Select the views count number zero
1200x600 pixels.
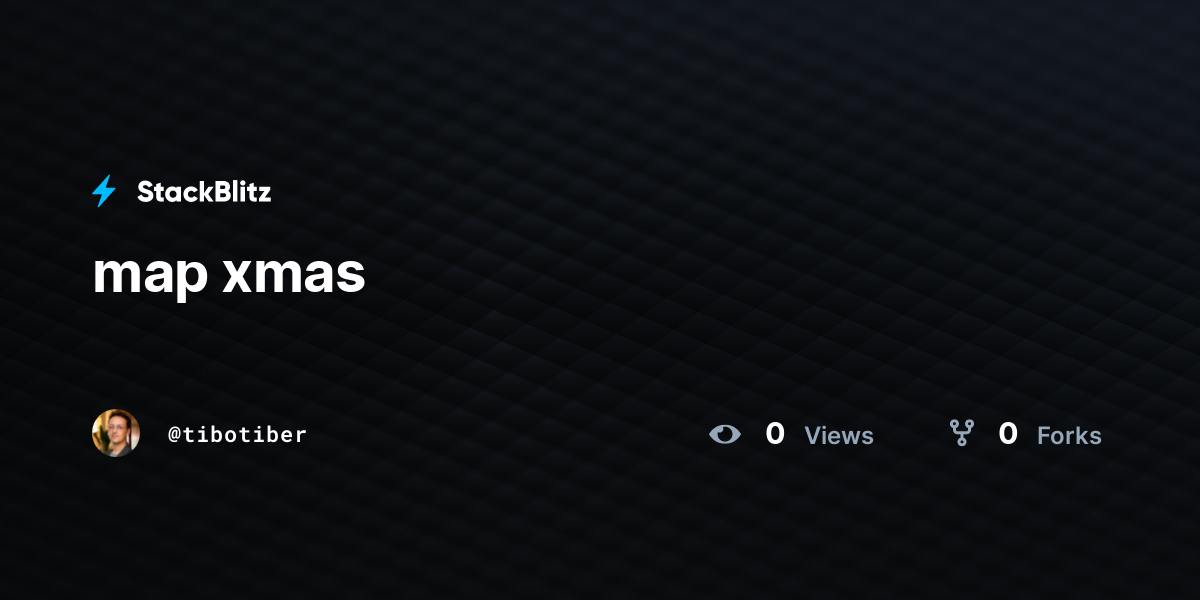point(775,434)
